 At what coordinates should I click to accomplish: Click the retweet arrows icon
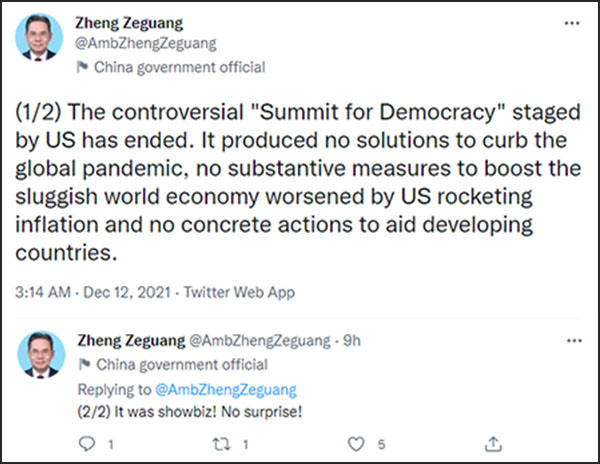(x=222, y=444)
